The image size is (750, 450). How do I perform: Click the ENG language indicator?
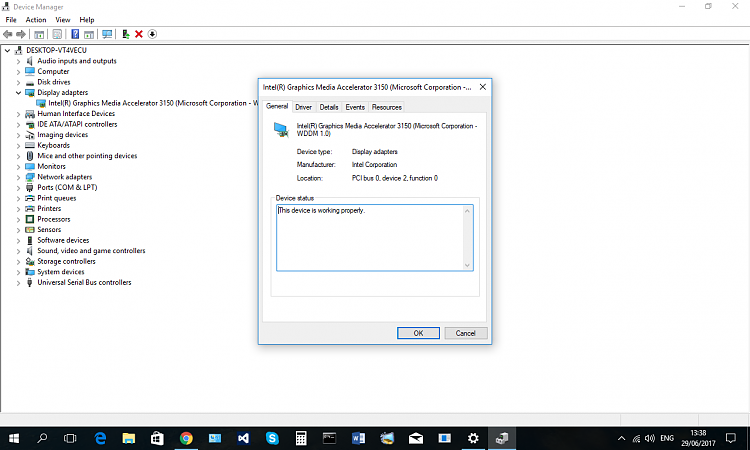tap(667, 438)
